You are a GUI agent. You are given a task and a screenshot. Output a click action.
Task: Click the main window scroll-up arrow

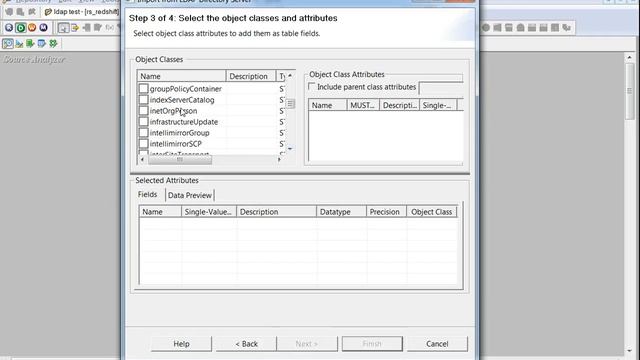coord(629,58)
